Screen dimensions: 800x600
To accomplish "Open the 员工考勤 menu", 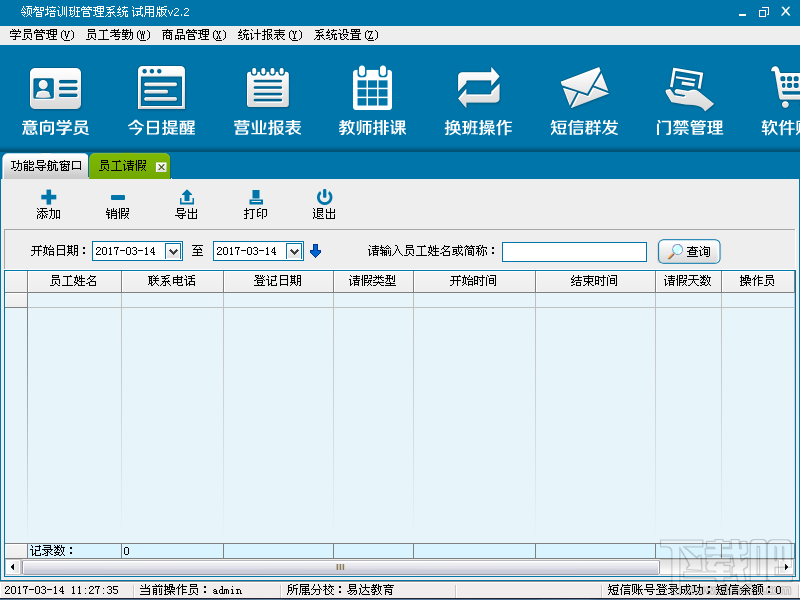I will pyautogui.click(x=118, y=35).
